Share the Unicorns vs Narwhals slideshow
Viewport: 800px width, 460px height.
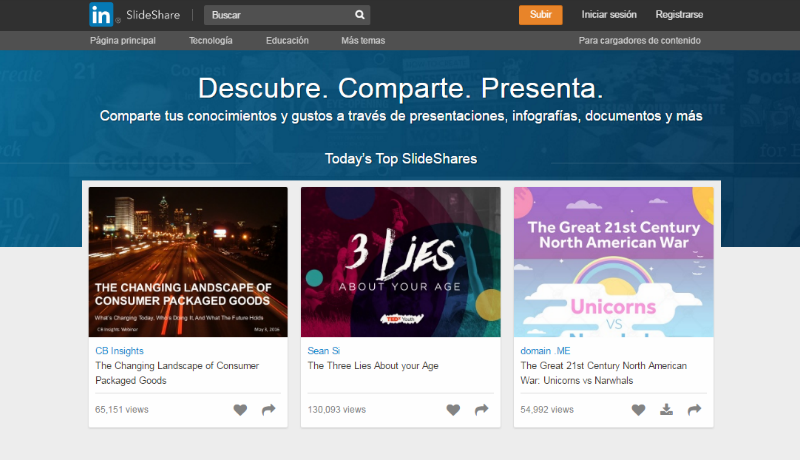tap(694, 410)
